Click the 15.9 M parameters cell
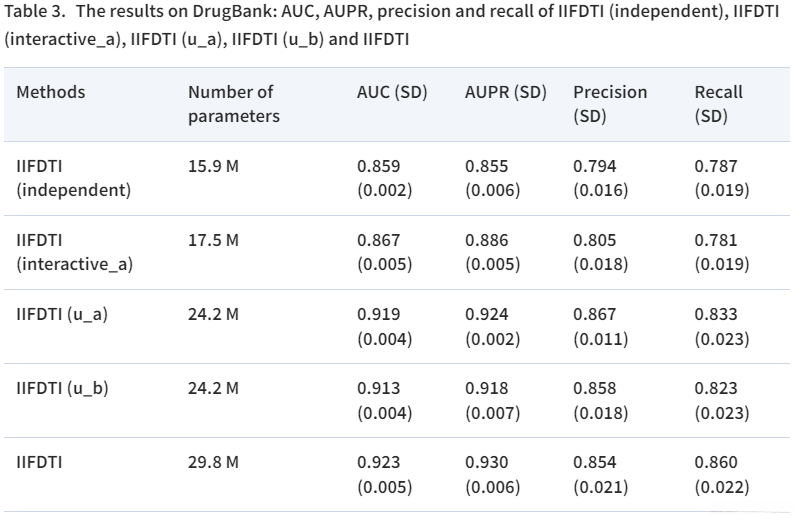 [x=213, y=166]
